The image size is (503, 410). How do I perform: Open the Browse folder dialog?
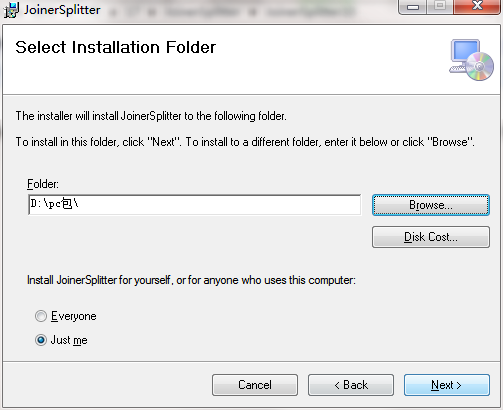[431, 205]
